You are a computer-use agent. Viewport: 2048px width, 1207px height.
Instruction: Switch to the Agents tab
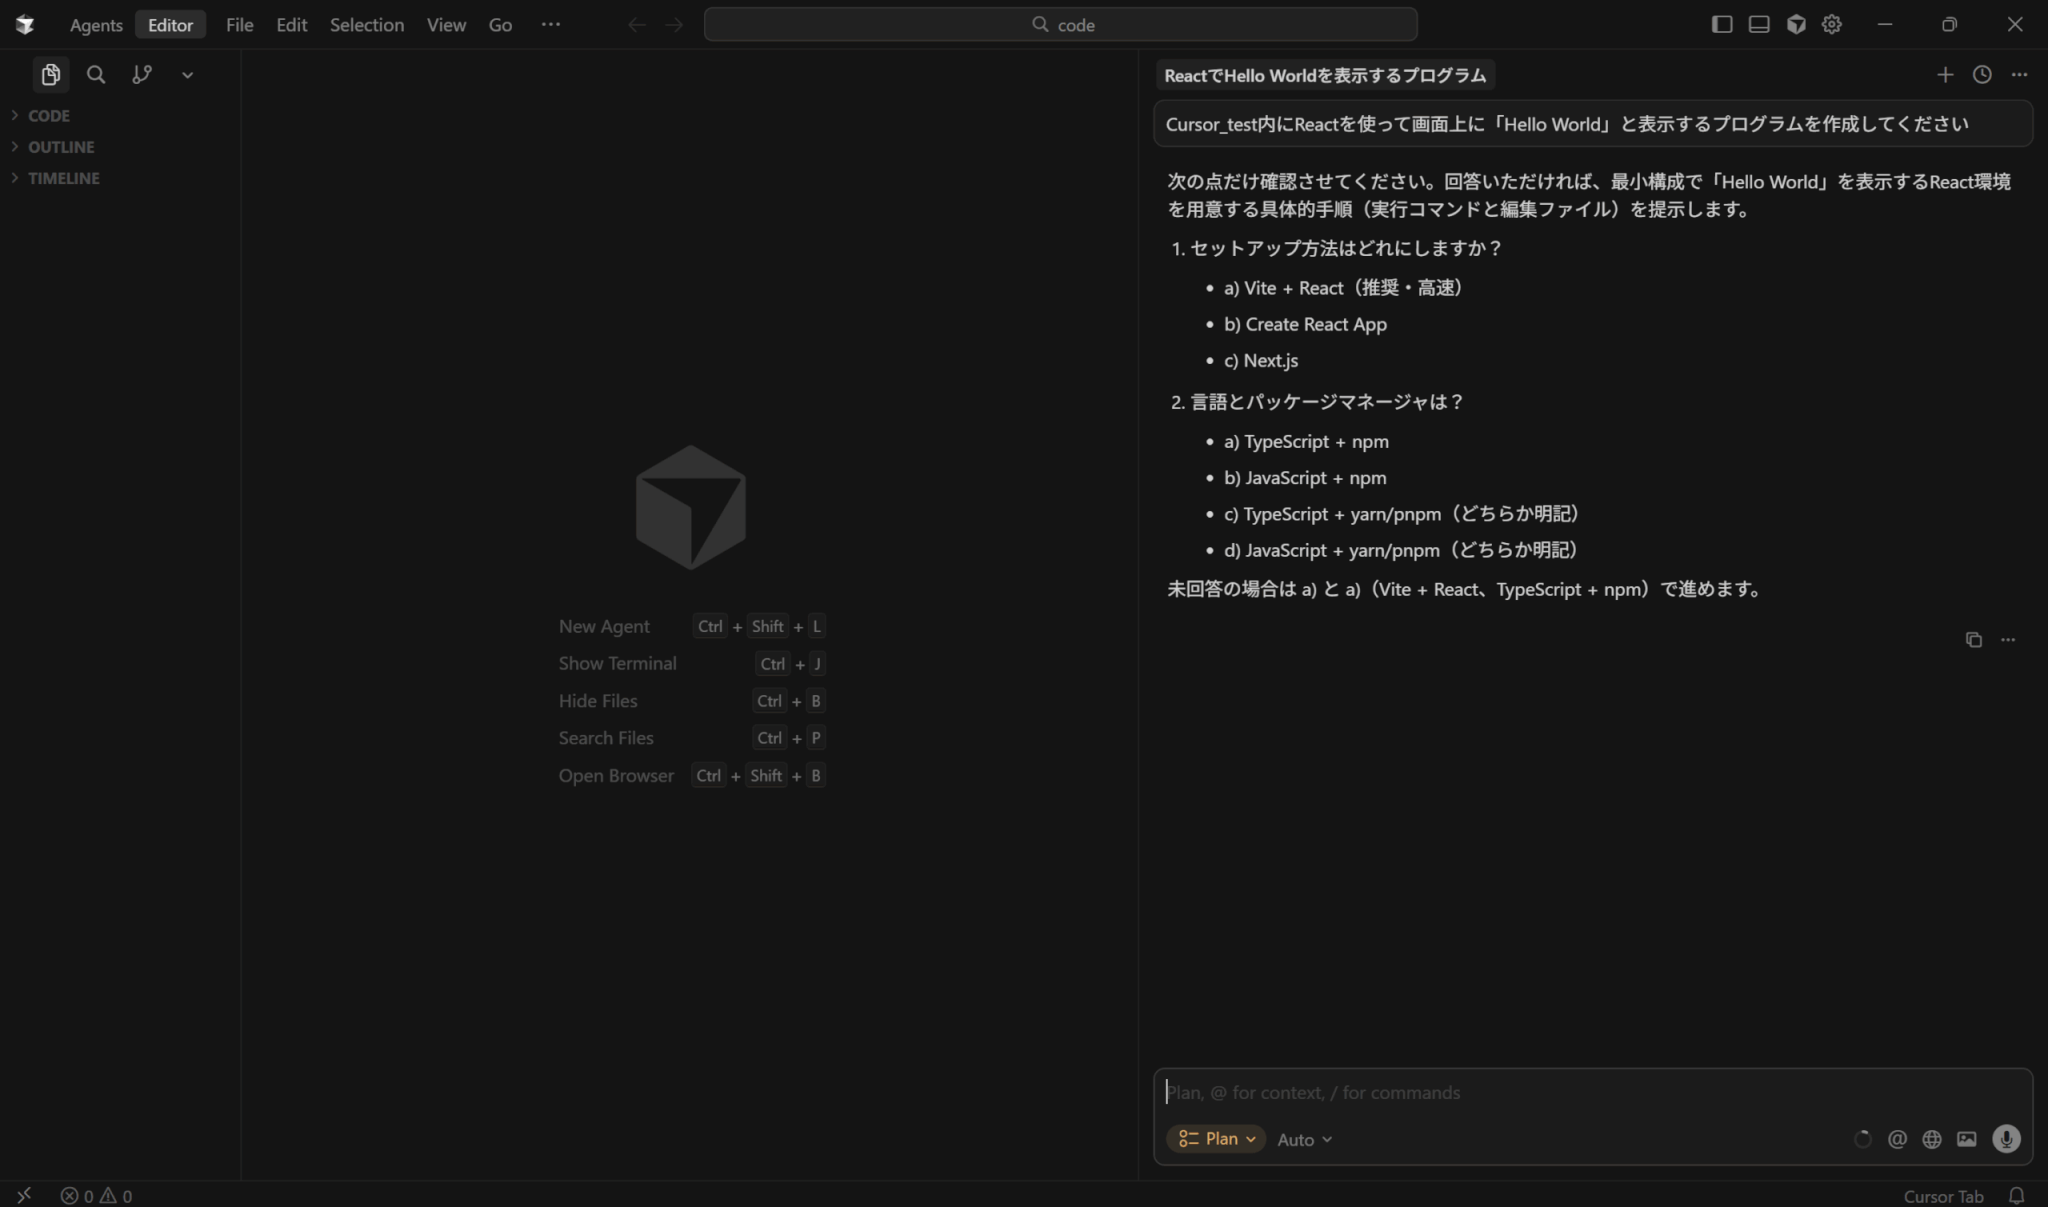[96, 25]
